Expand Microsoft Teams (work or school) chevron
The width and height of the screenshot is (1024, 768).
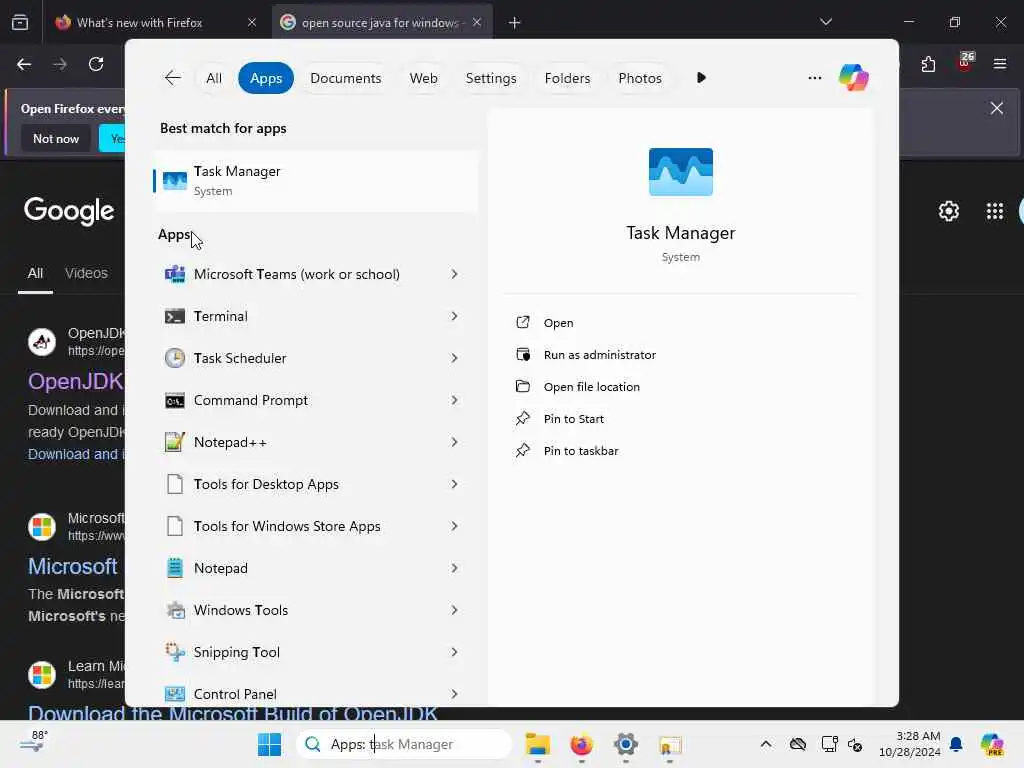455,274
